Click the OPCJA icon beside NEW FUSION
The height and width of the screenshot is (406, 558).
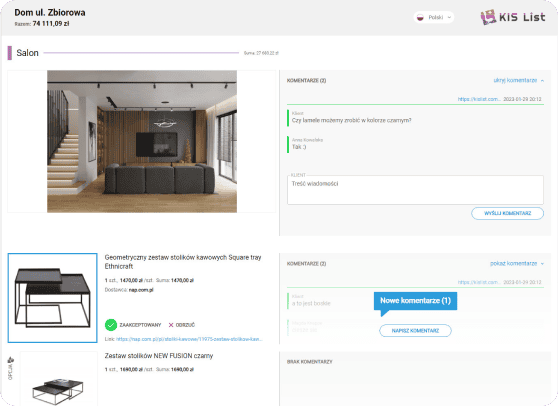(x=10, y=360)
